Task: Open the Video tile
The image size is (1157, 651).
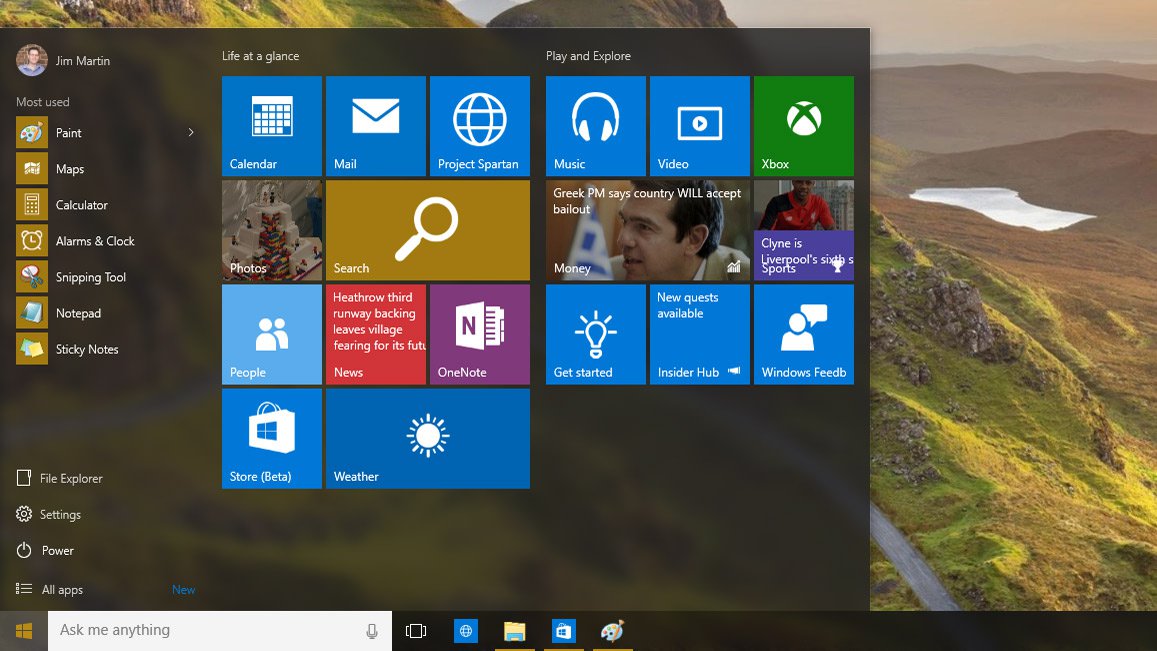Action: click(700, 126)
